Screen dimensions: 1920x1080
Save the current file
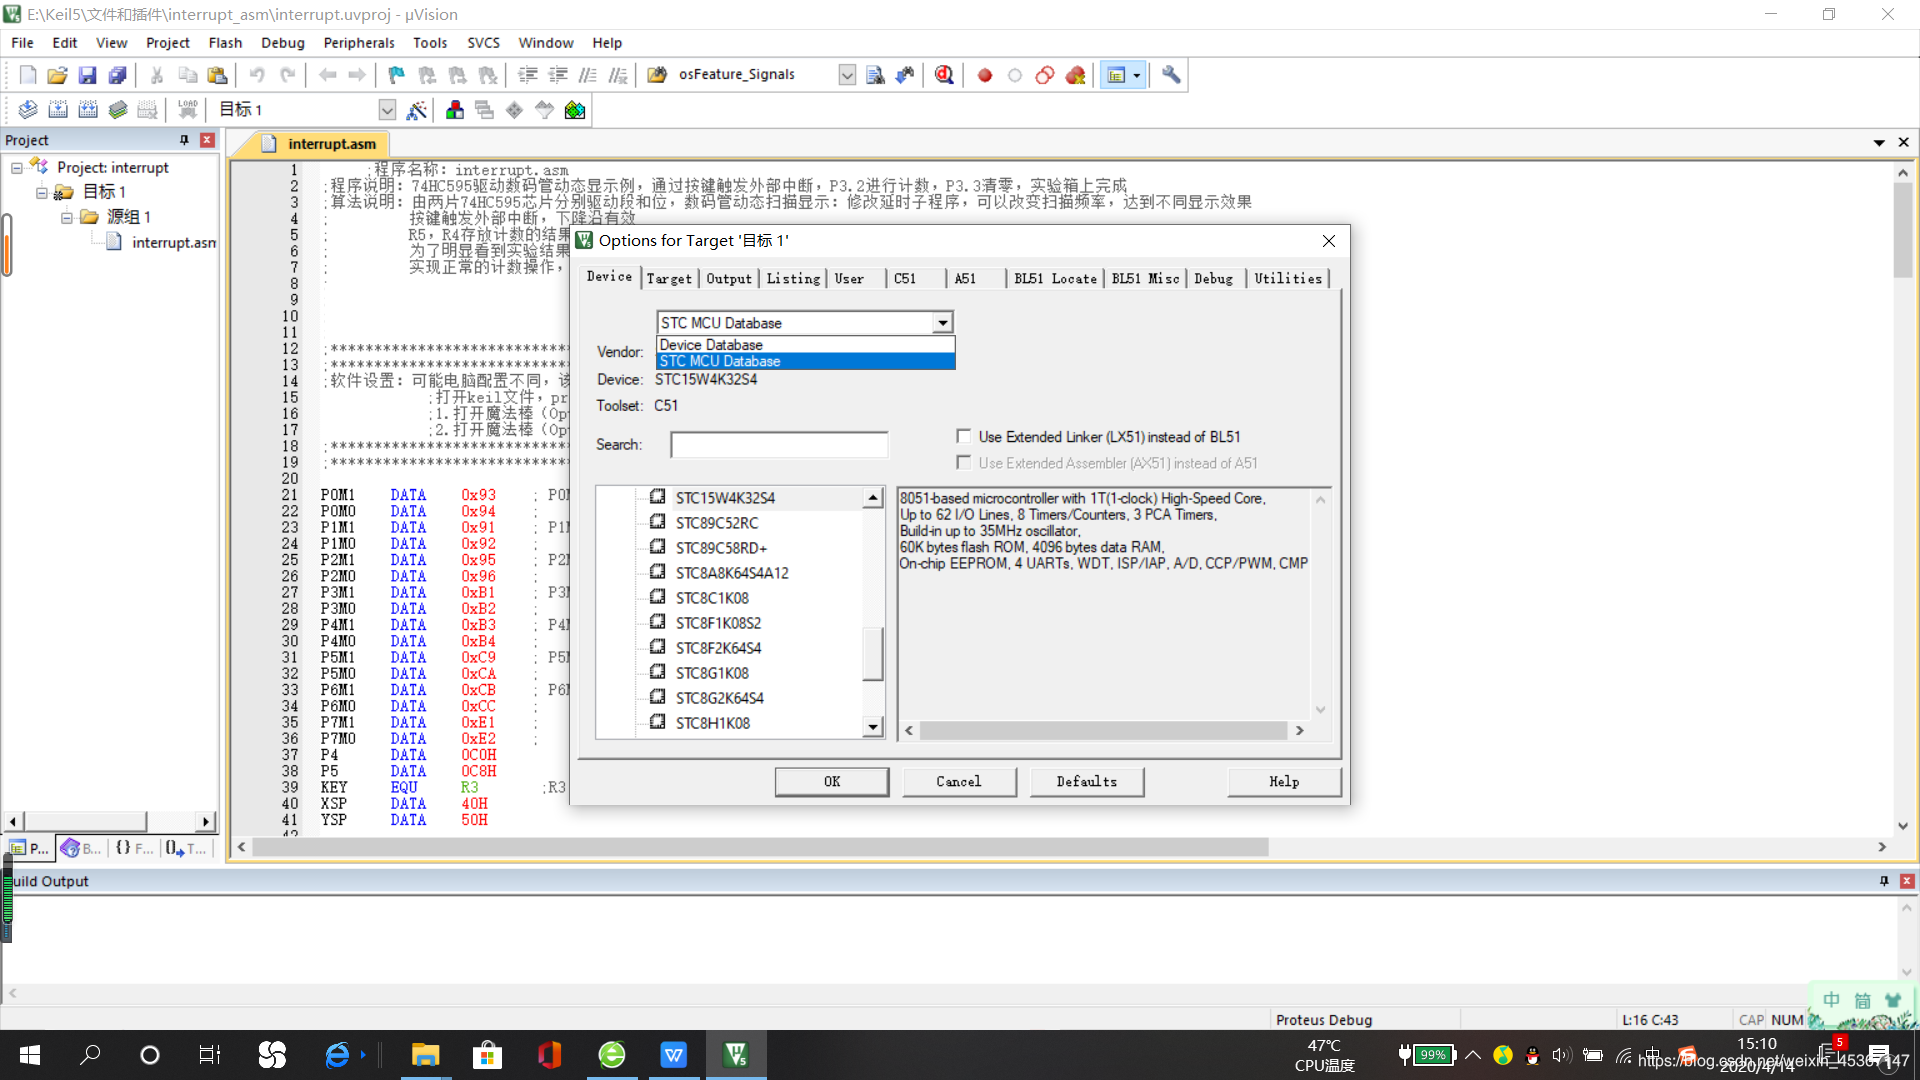point(88,75)
